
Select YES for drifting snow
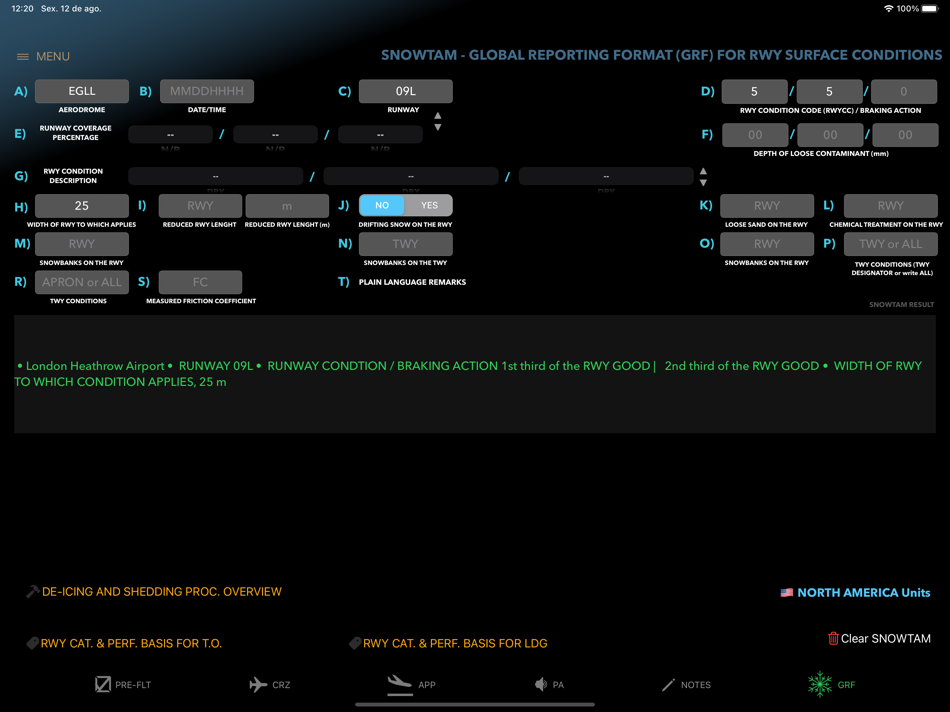(x=429, y=205)
